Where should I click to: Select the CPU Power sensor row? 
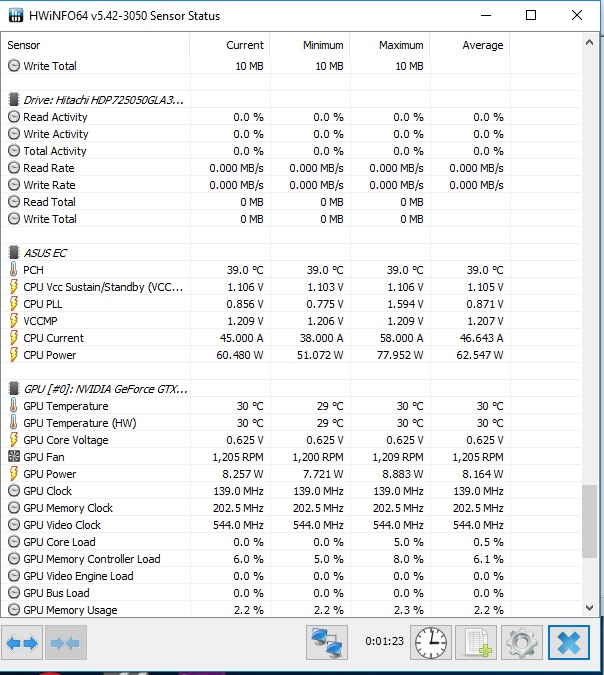(49, 355)
